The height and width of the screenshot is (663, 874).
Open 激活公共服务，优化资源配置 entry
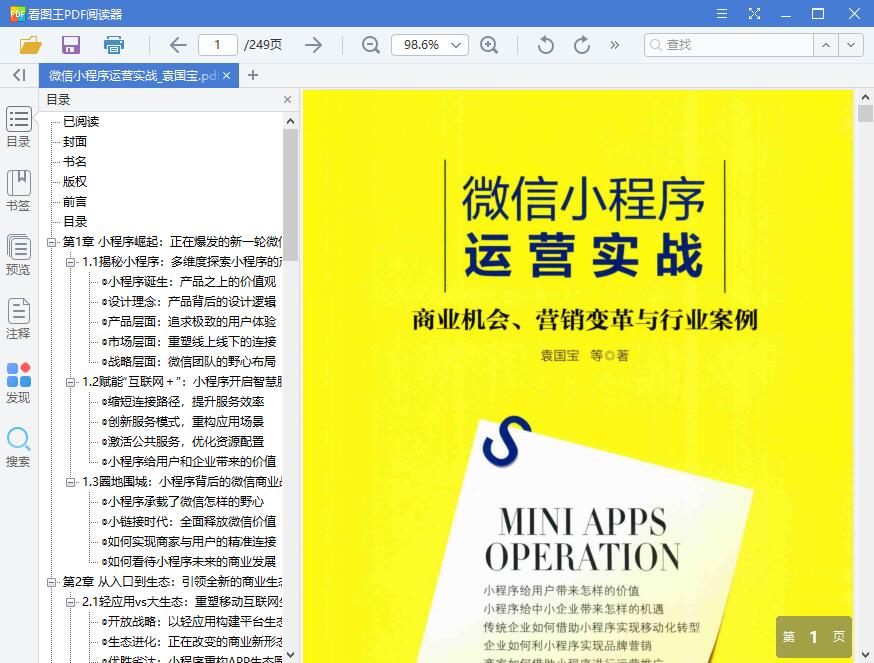pyautogui.click(x=183, y=442)
